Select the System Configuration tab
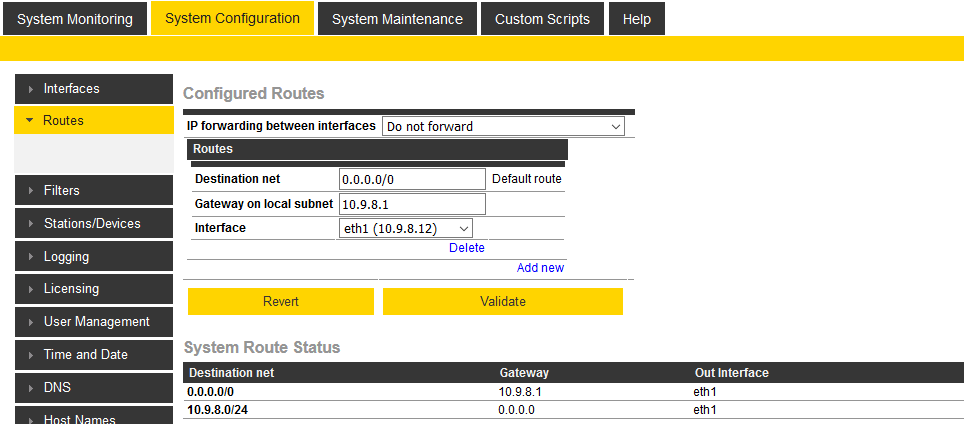This screenshot has width=964, height=424. (x=232, y=18)
